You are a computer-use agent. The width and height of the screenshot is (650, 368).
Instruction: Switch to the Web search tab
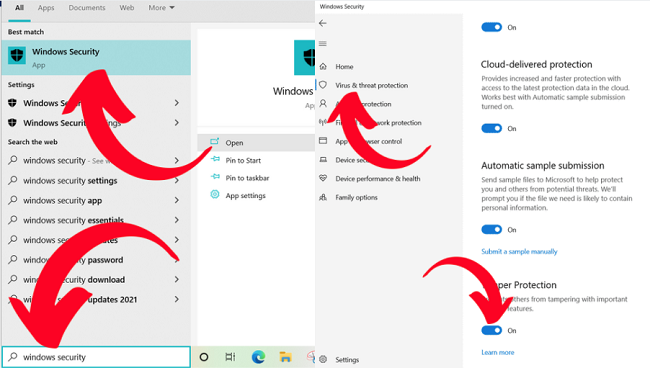tap(127, 8)
